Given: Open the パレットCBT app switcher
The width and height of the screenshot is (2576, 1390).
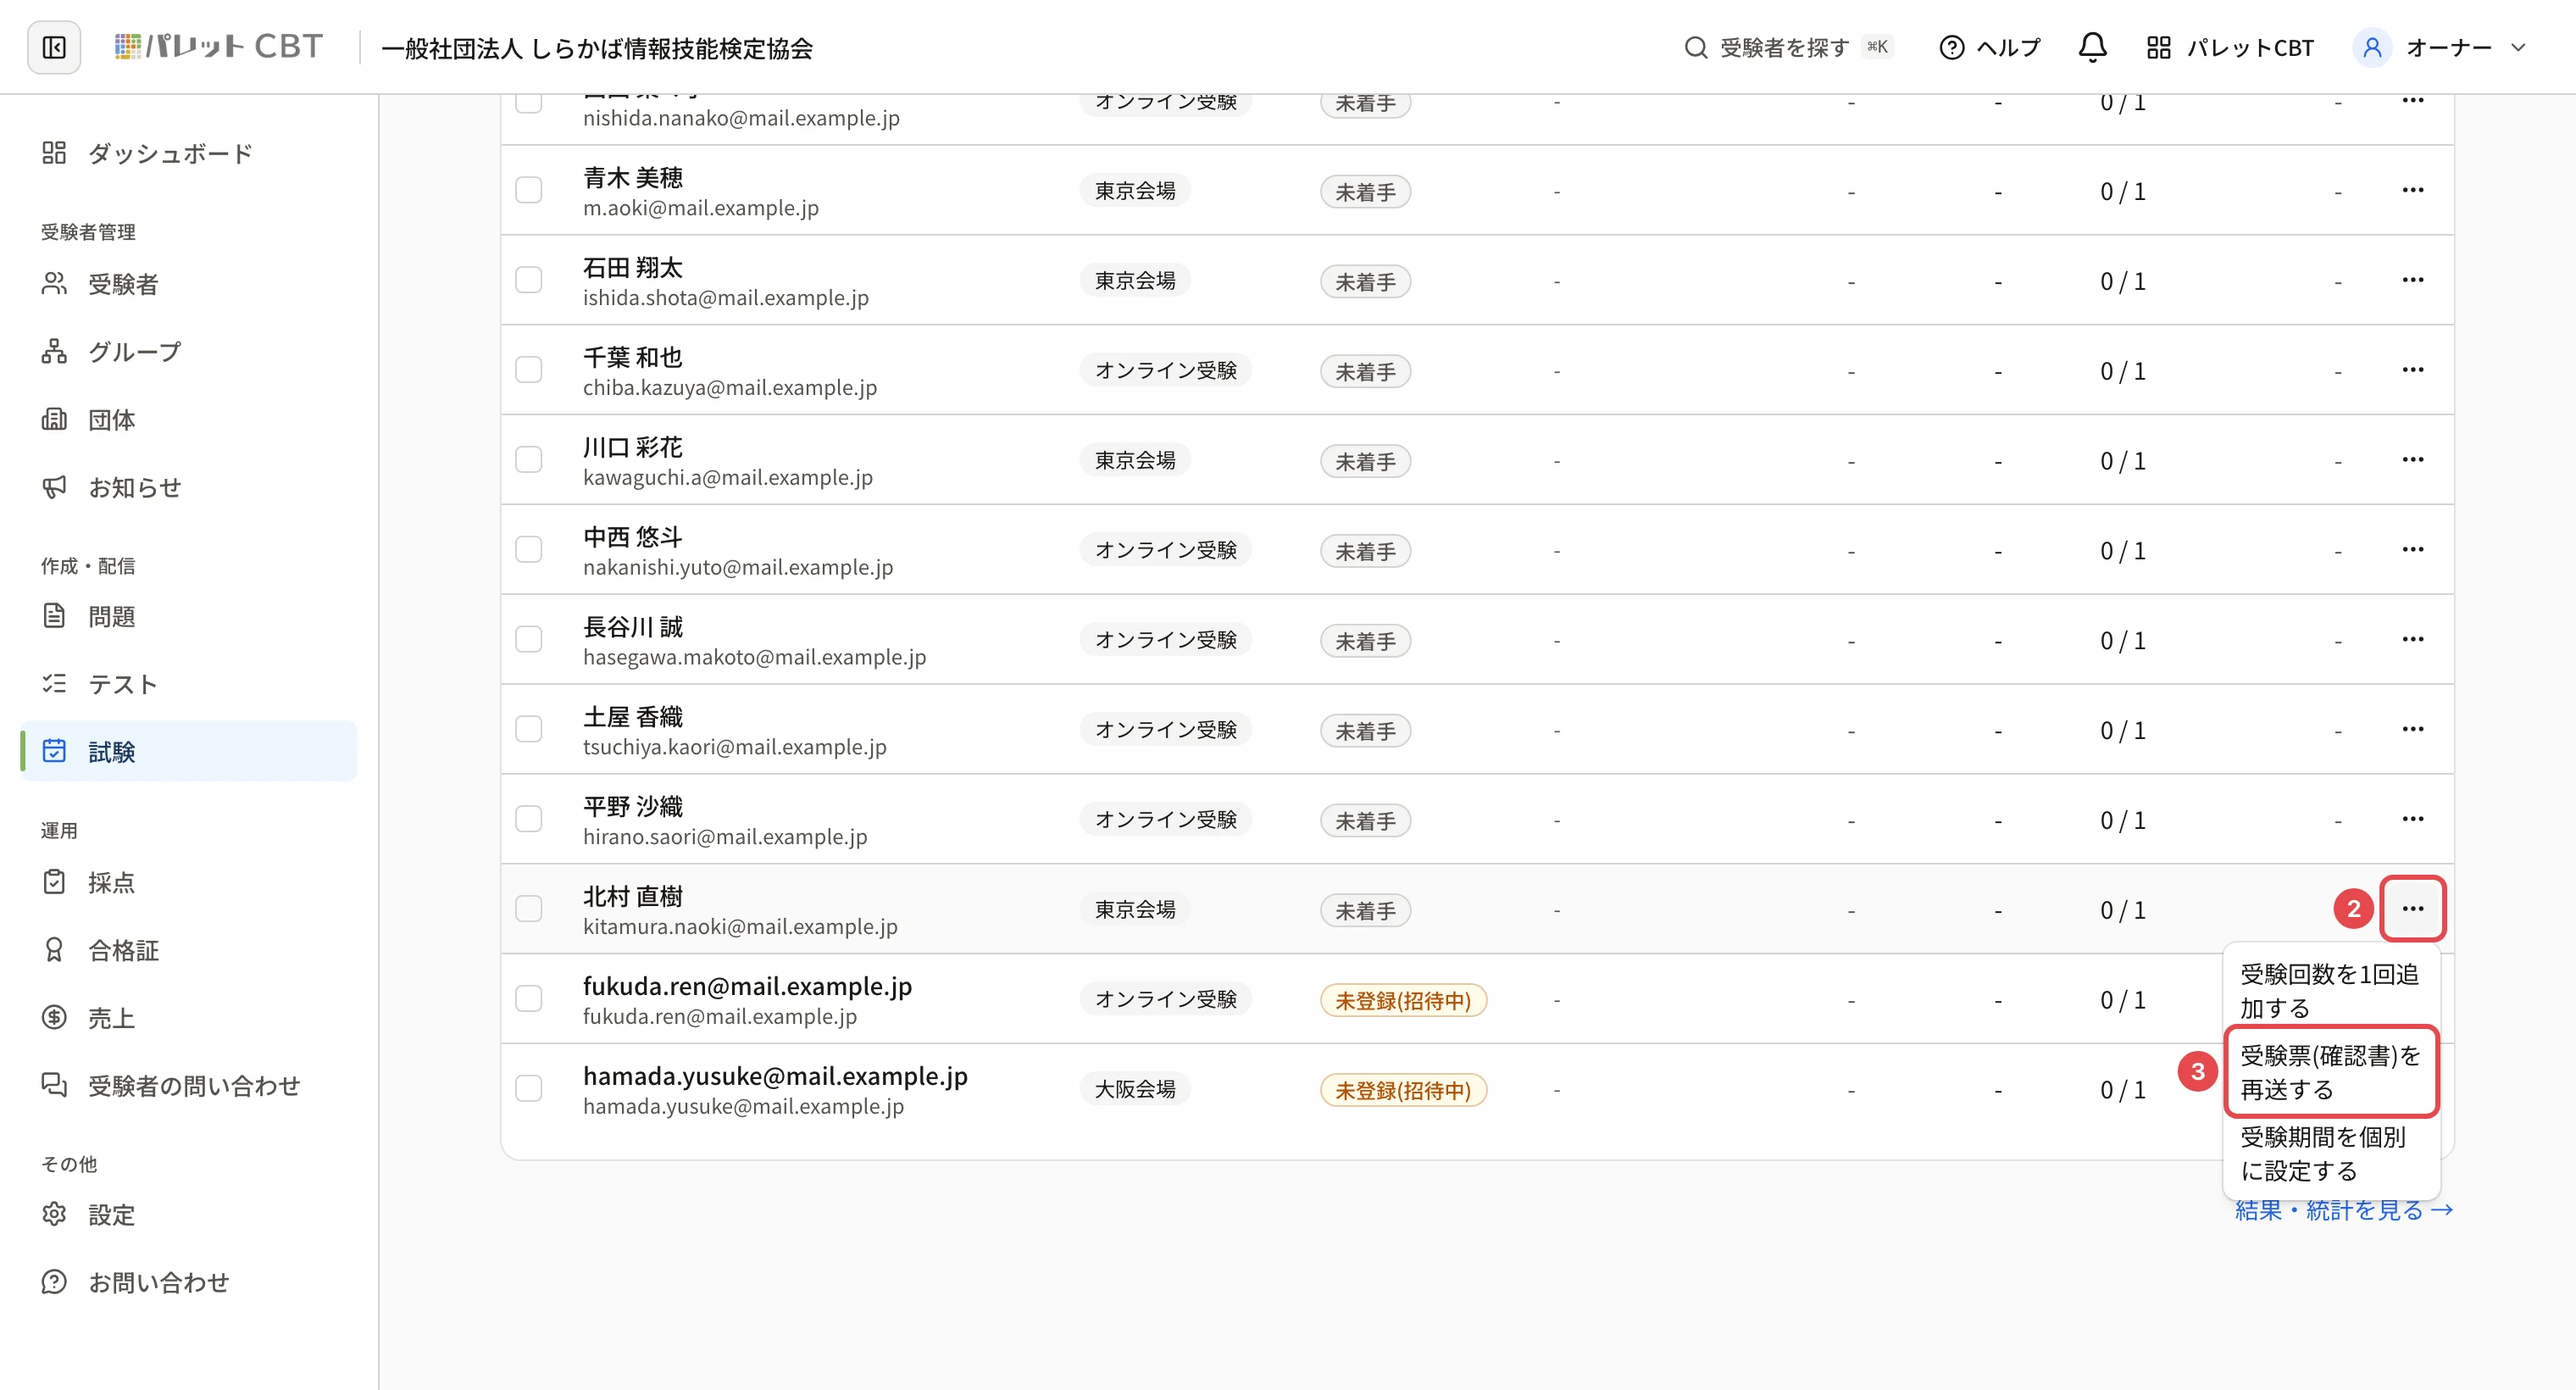Looking at the screenshot, I should point(2230,47).
